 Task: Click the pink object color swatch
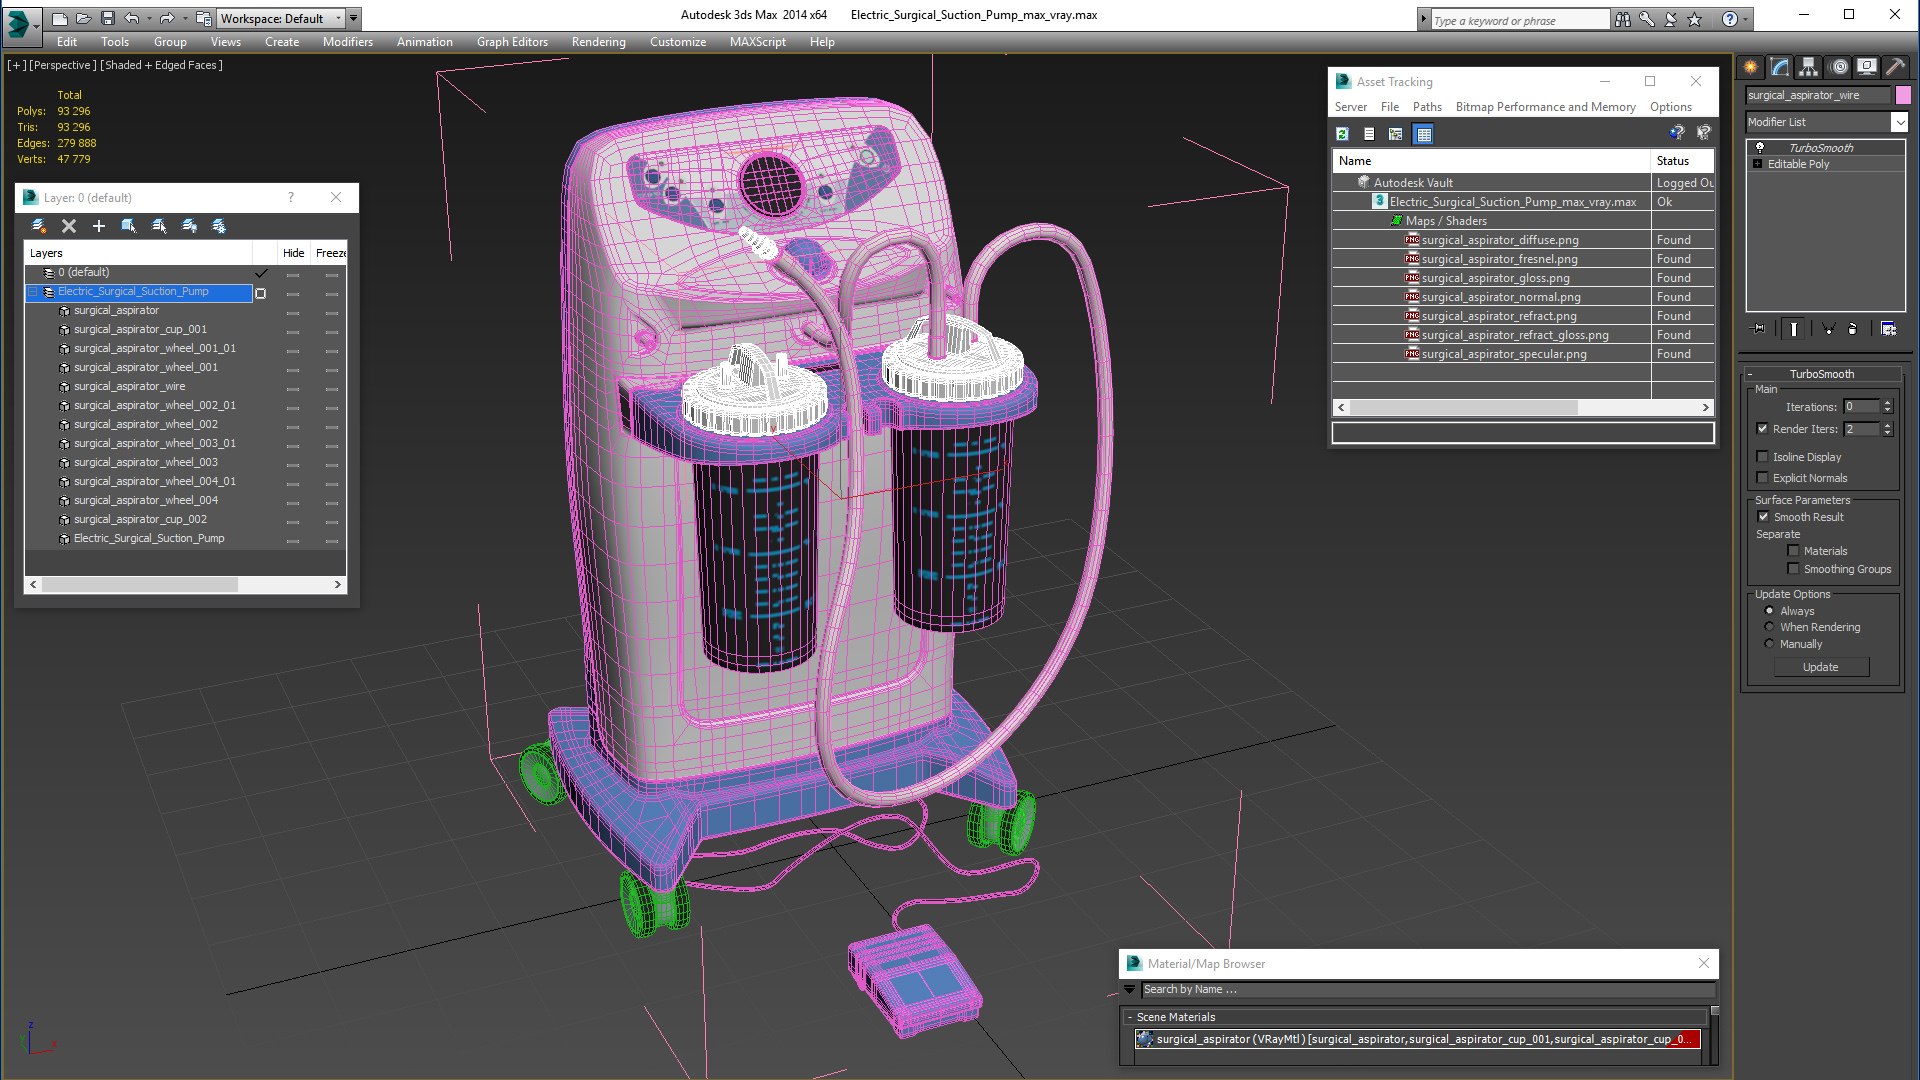pyautogui.click(x=1903, y=95)
